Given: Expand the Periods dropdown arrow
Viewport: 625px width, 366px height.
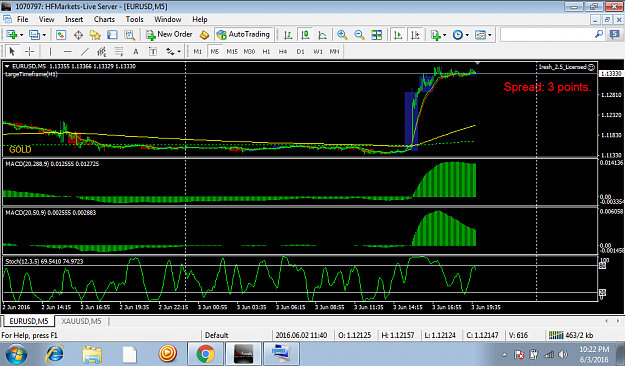Looking at the screenshot, I should click(x=467, y=35).
